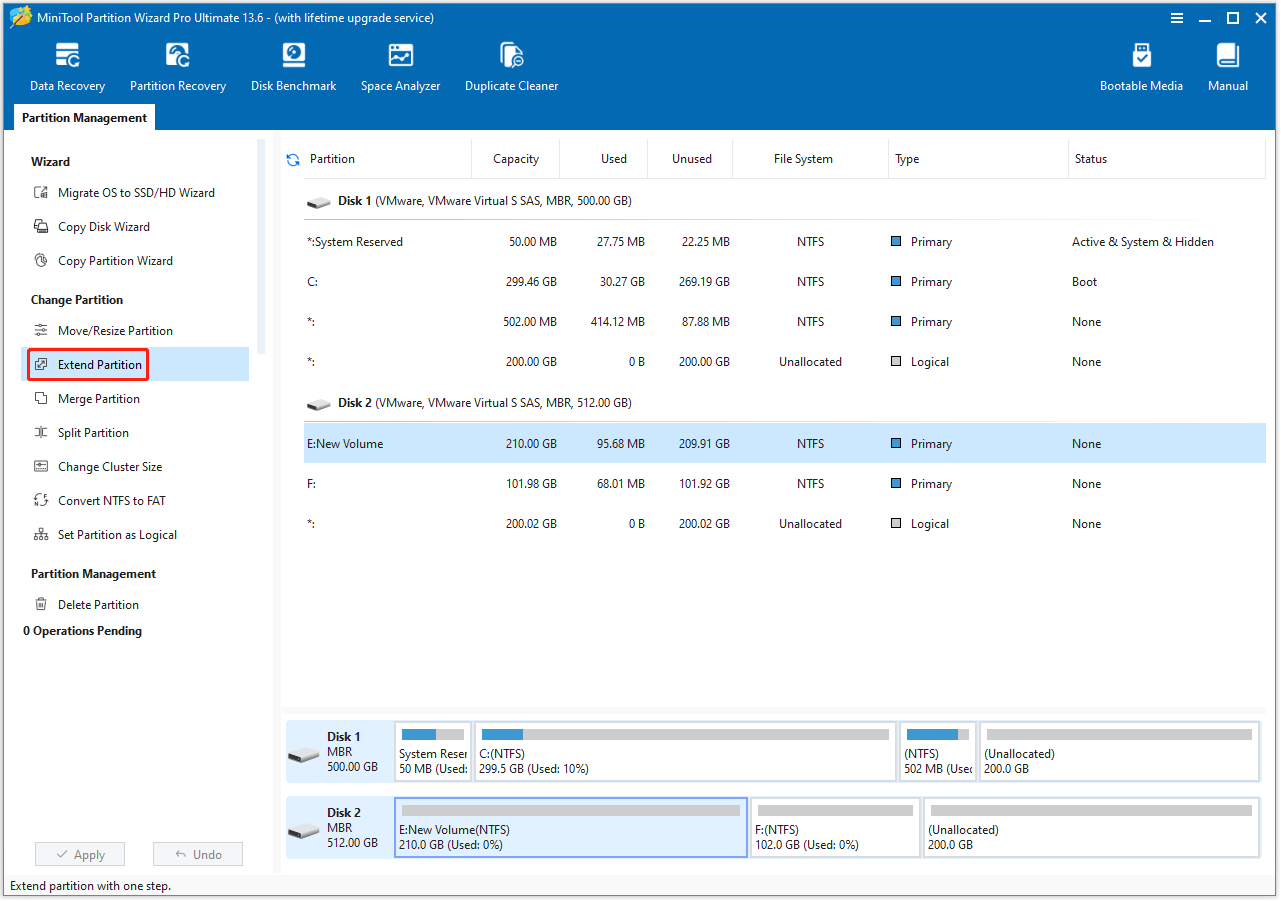The width and height of the screenshot is (1281, 901).
Task: Click the Boot status cell
Action: tap(1084, 282)
